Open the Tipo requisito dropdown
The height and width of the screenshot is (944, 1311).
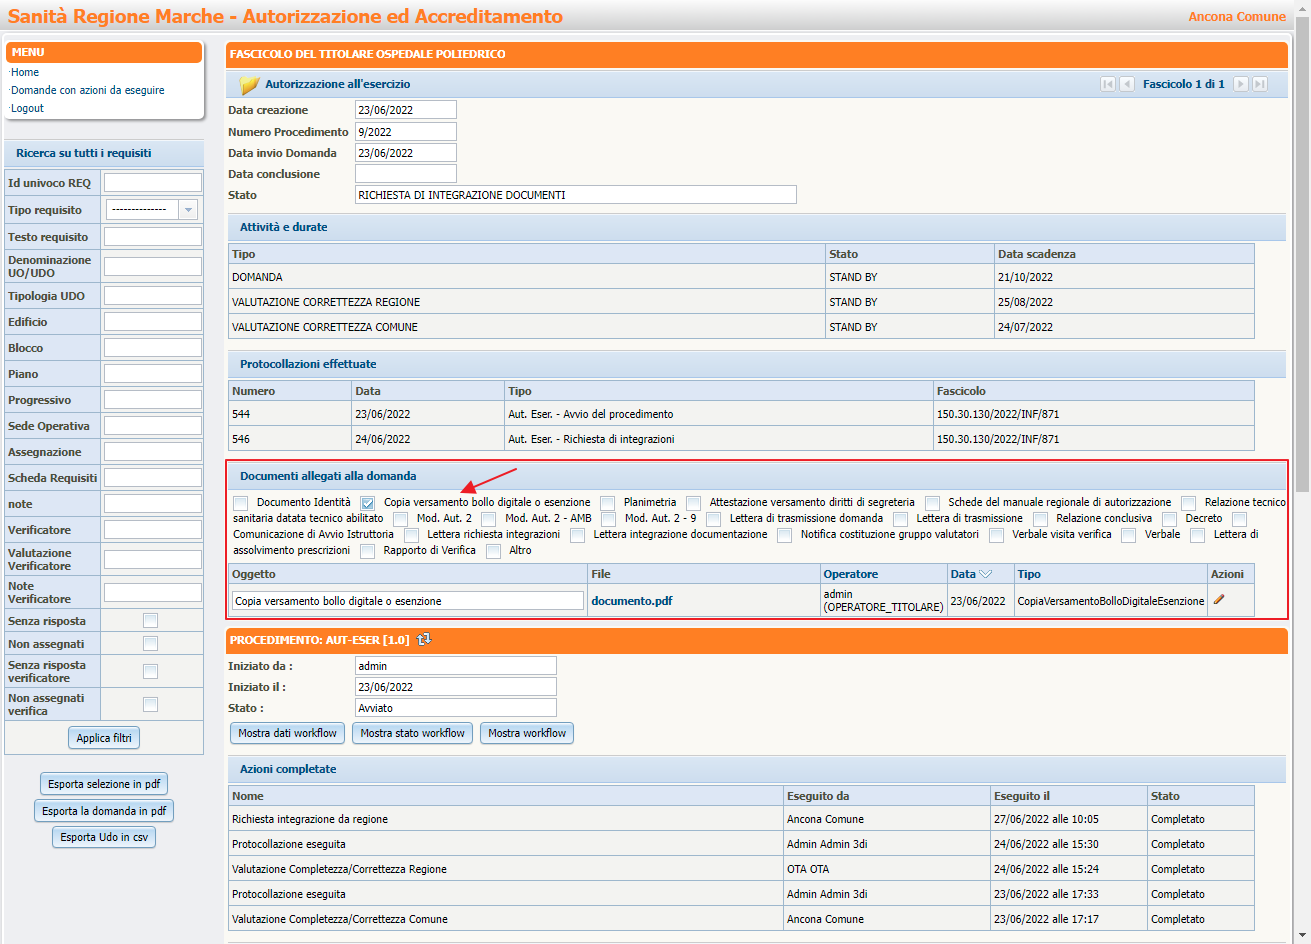pyautogui.click(x=187, y=210)
